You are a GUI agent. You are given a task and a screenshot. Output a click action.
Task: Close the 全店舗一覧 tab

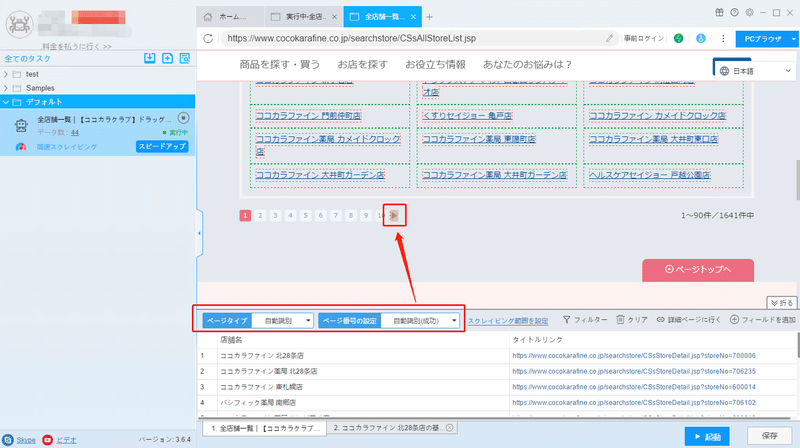413,17
